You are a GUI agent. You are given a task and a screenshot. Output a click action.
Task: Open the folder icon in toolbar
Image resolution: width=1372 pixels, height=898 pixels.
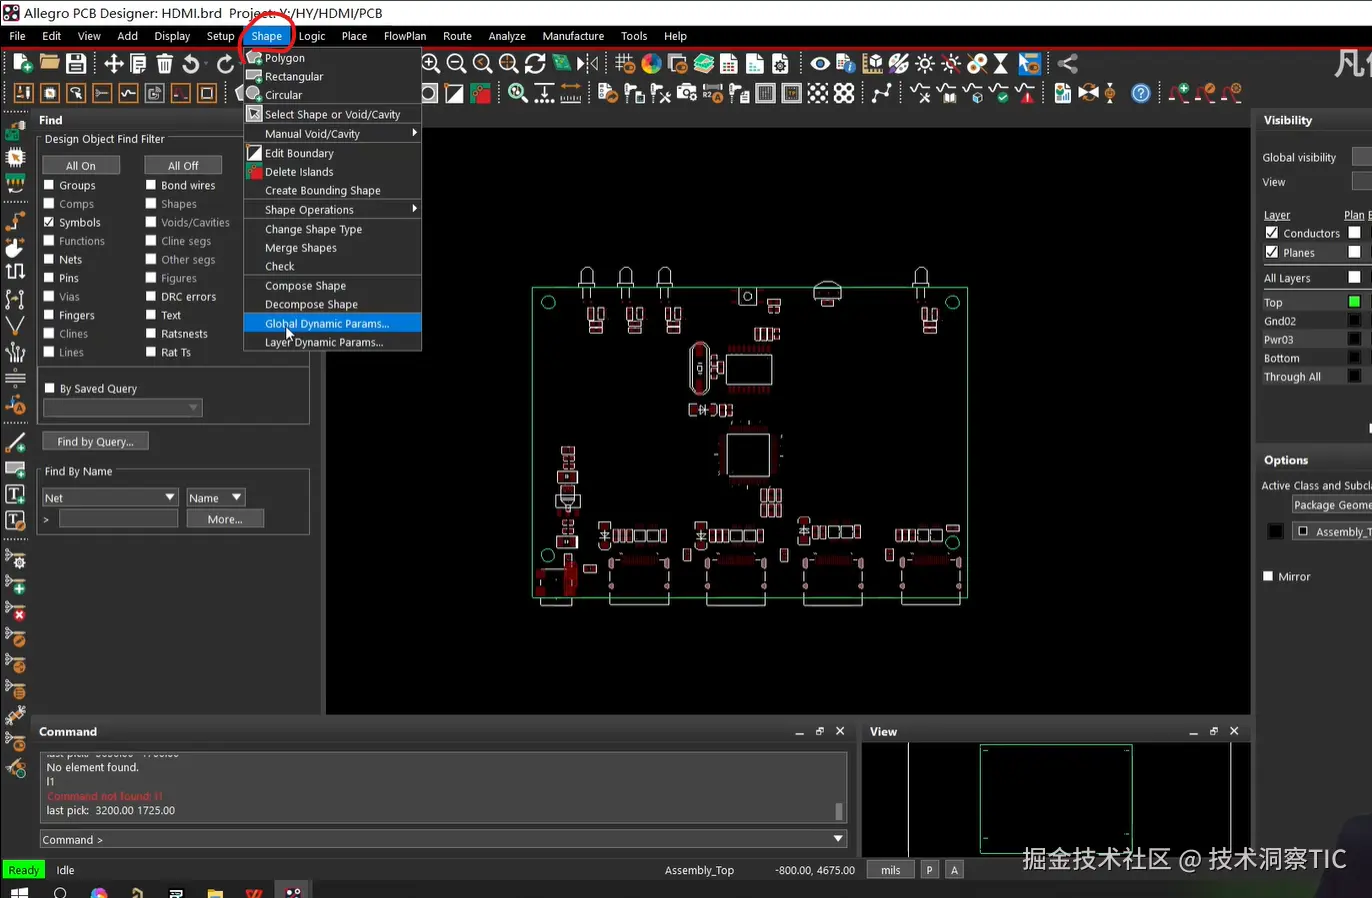pos(49,64)
